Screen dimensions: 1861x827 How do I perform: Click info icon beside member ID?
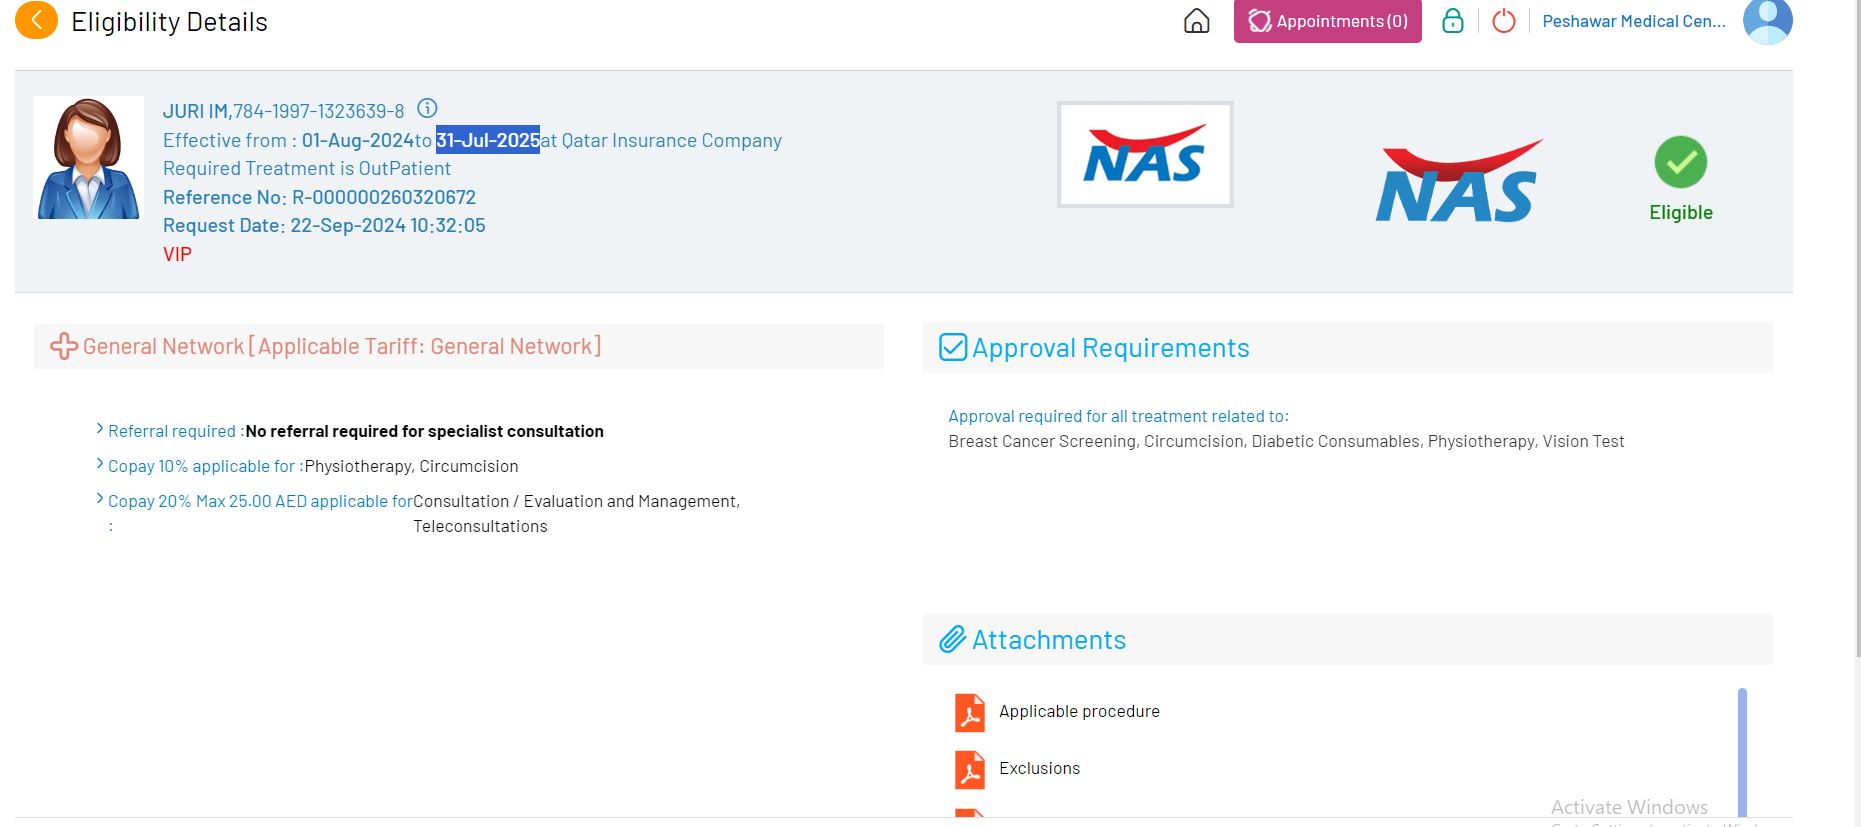[427, 108]
